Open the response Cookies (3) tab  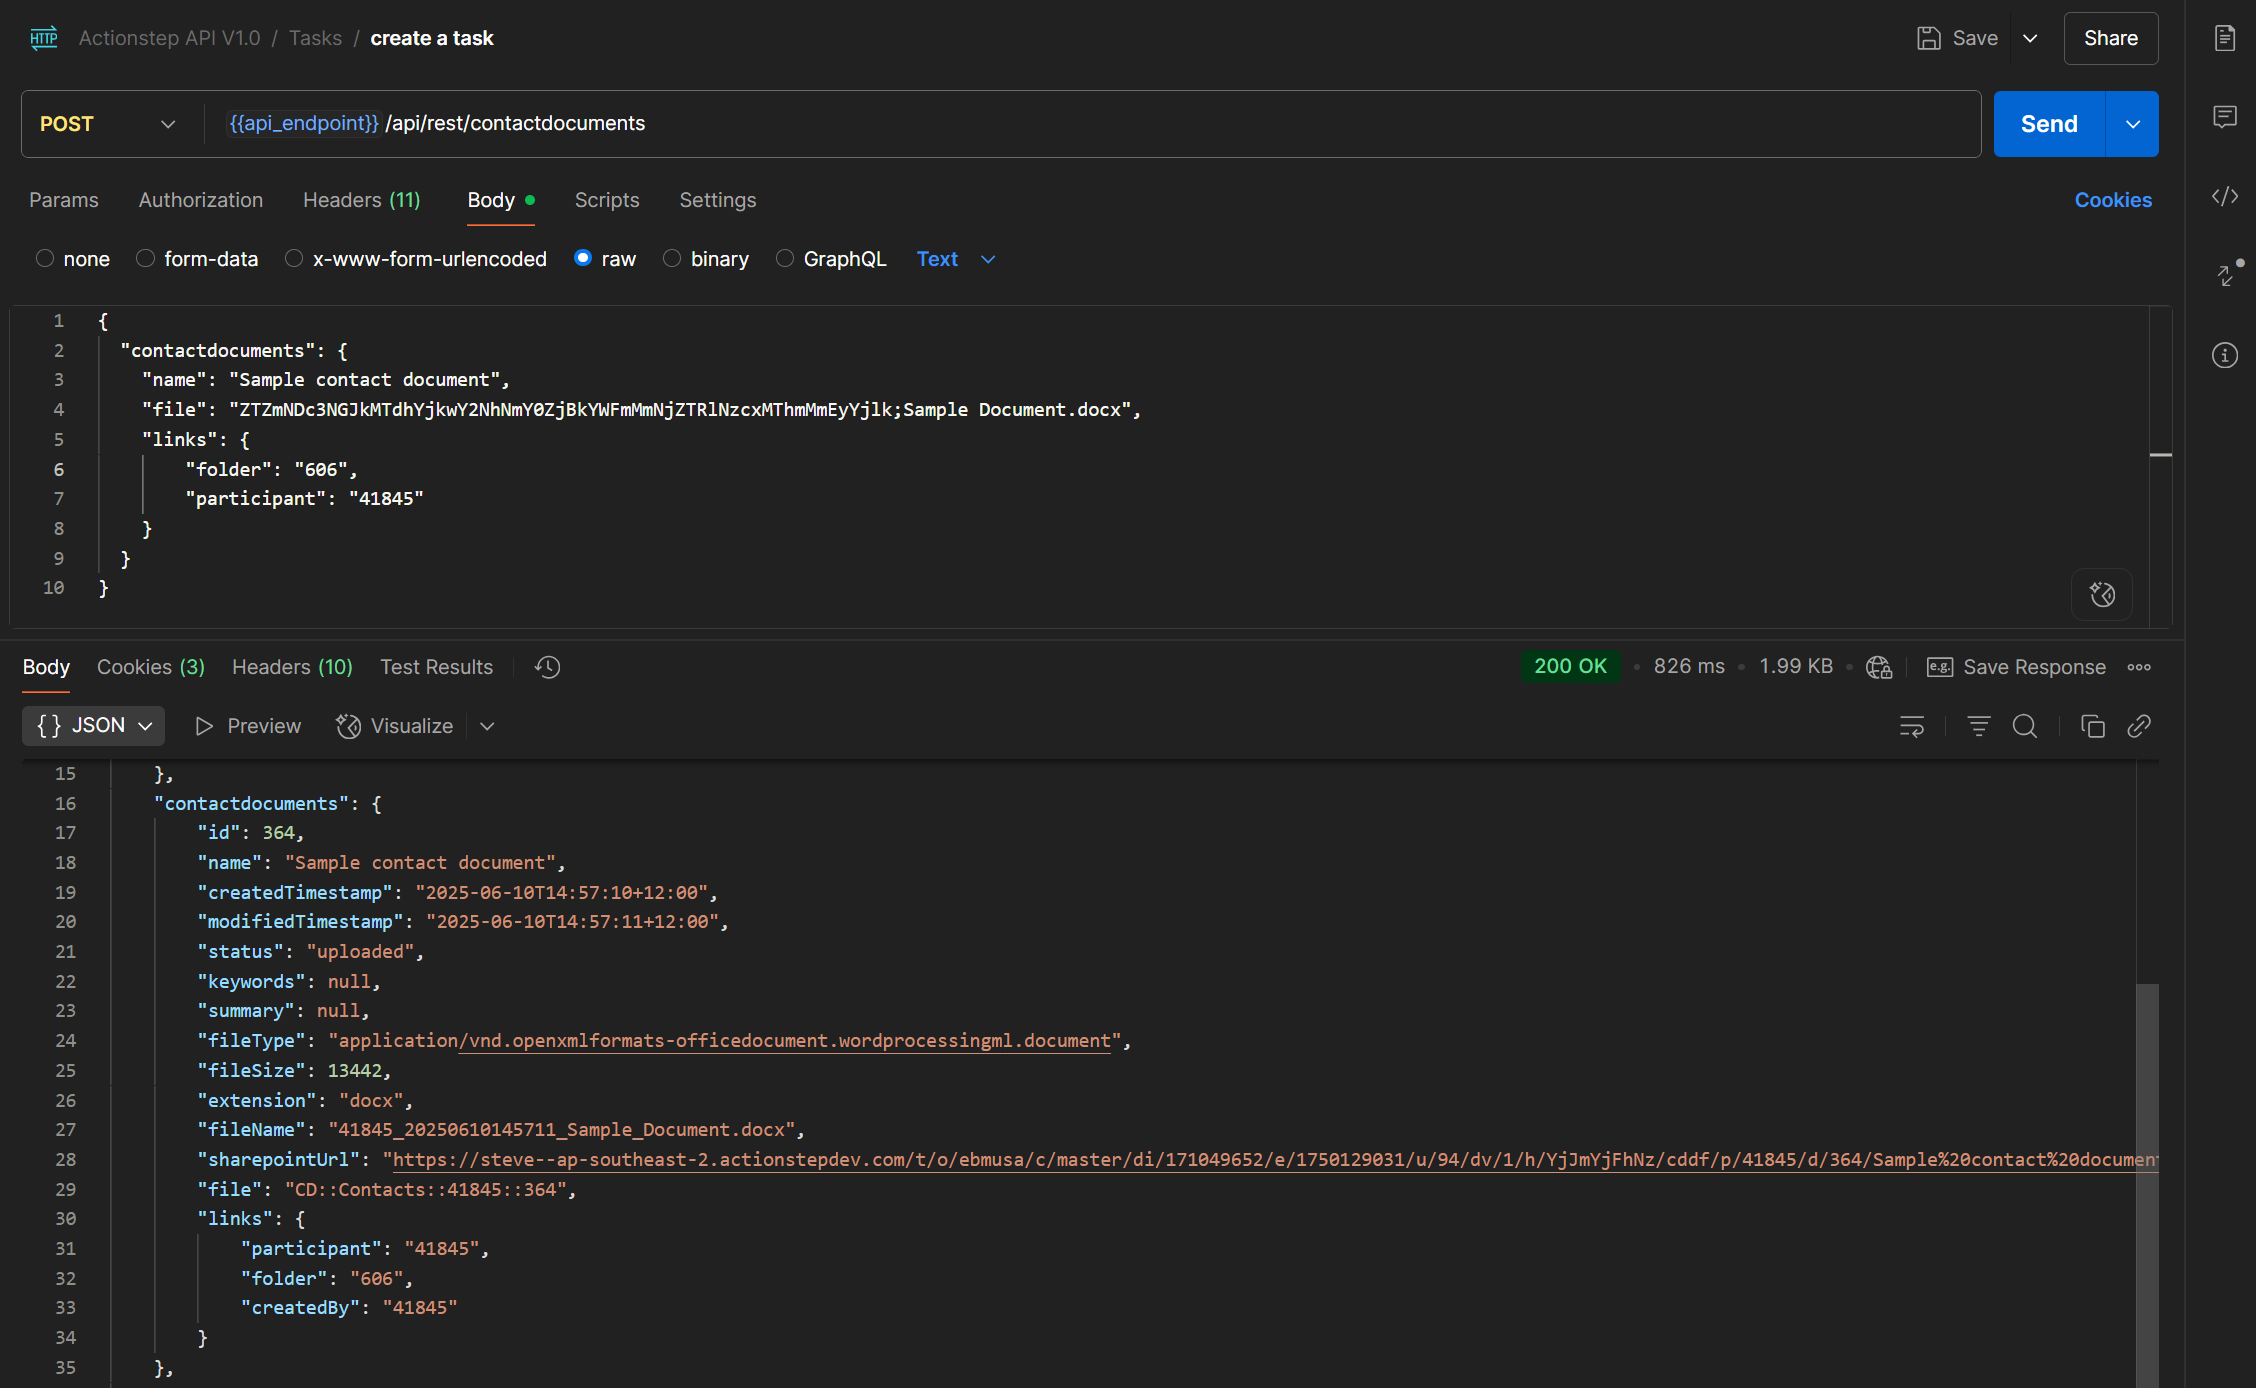[x=151, y=667]
